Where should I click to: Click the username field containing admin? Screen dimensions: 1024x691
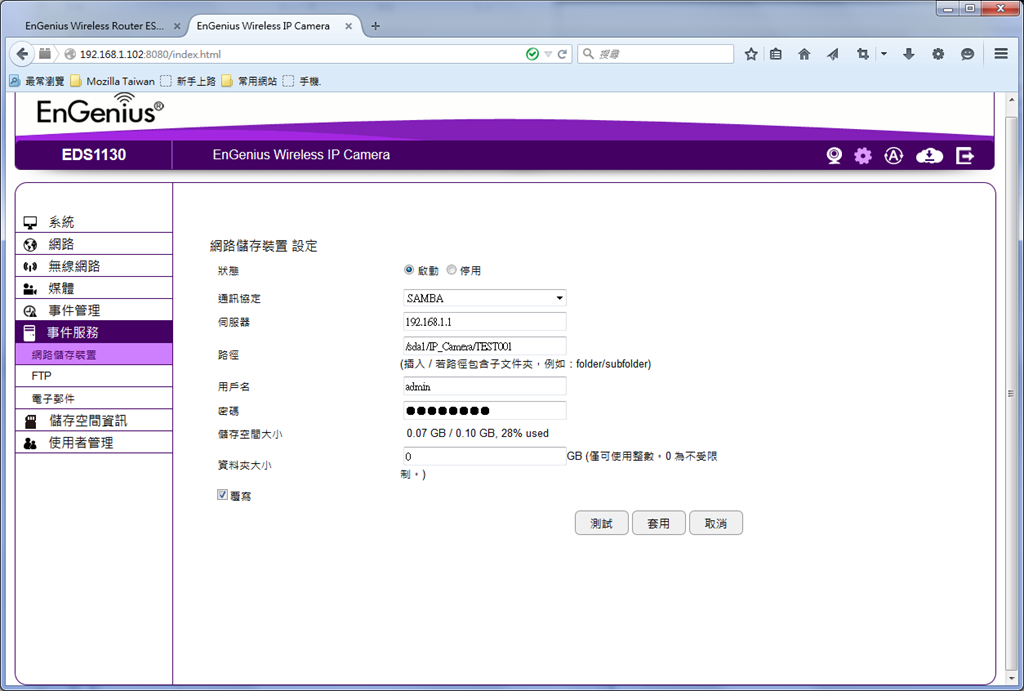coord(485,387)
